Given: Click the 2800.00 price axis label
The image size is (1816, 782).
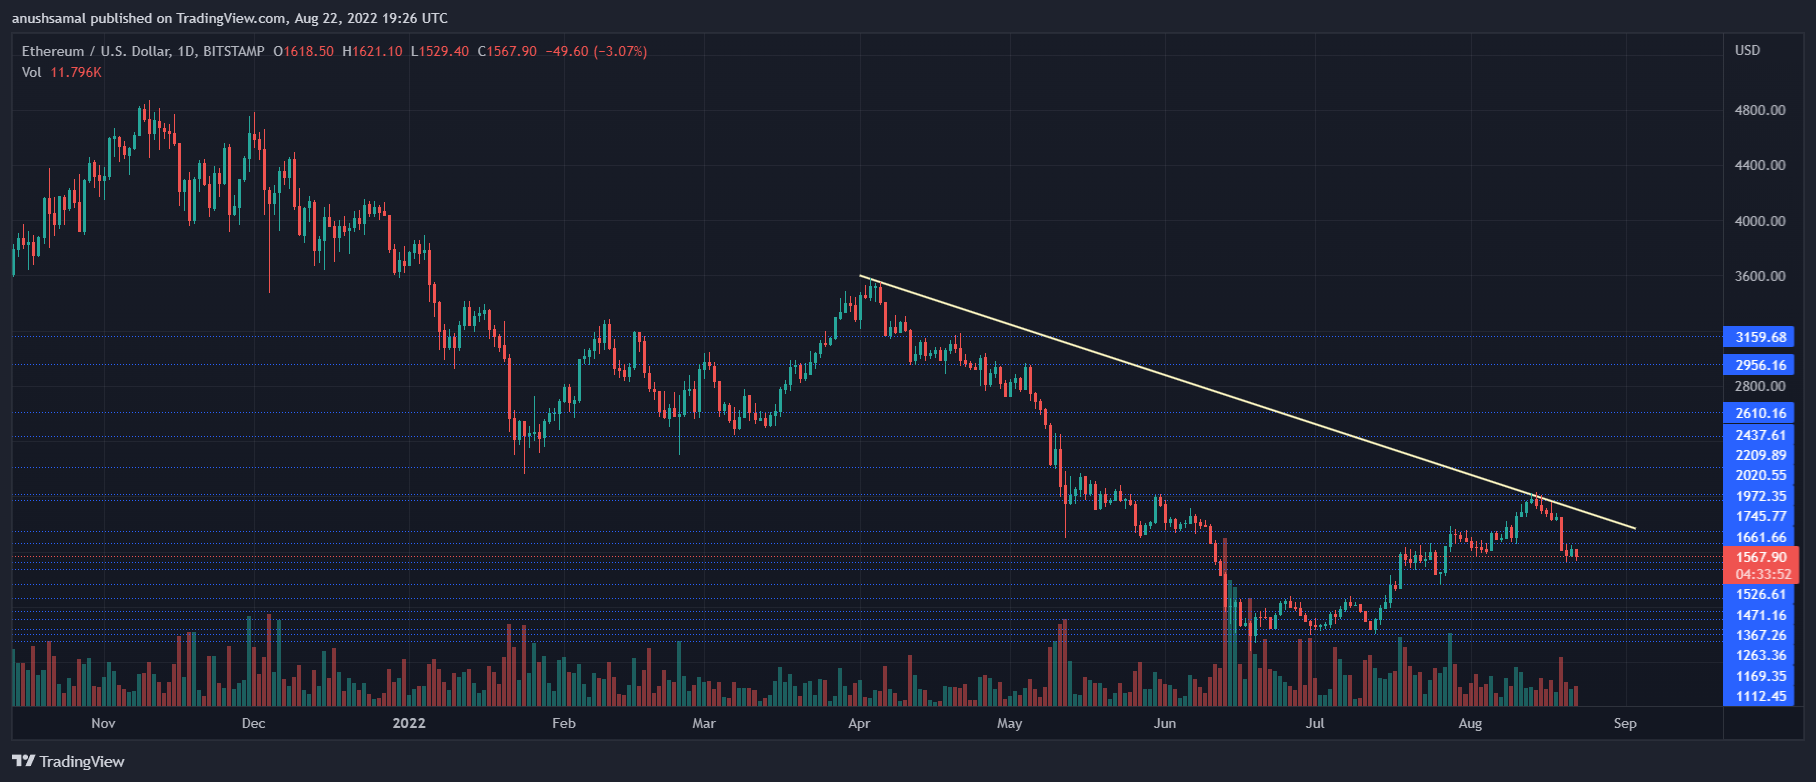Looking at the screenshot, I should pos(1760,386).
